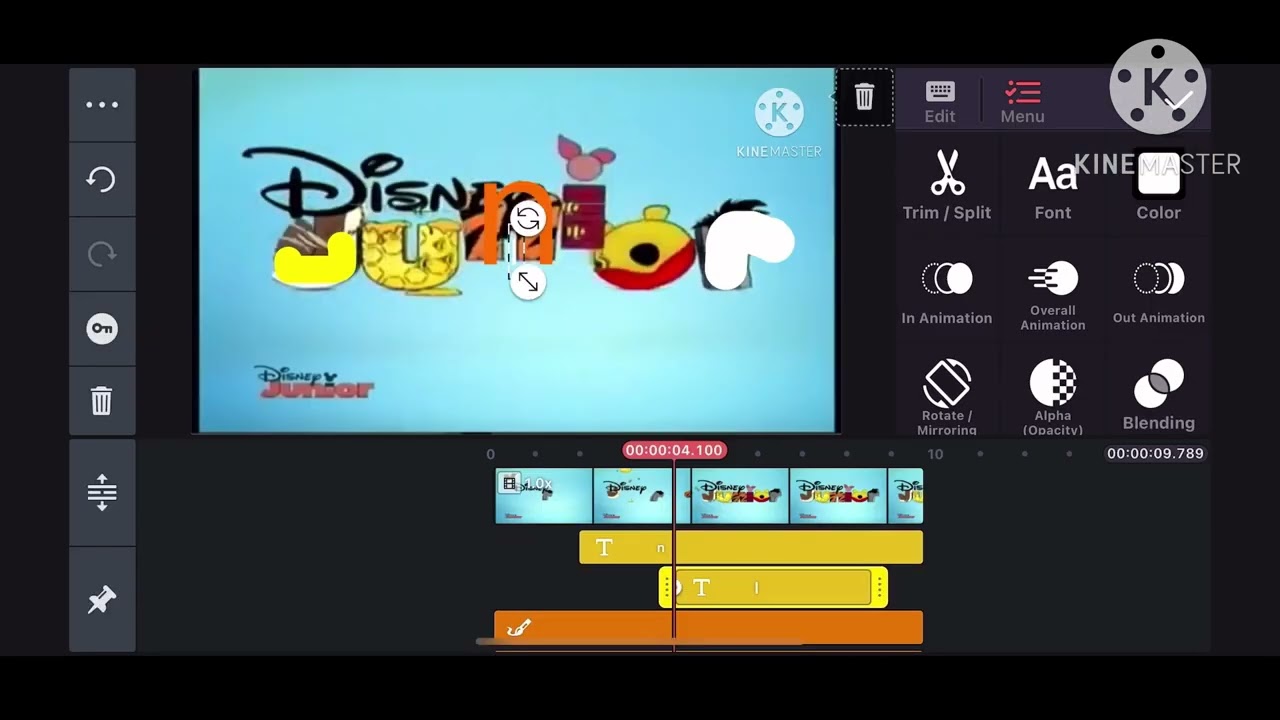Screen dimensions: 1280x720
Task: Click the redo arrow icon
Action: (x=102, y=254)
